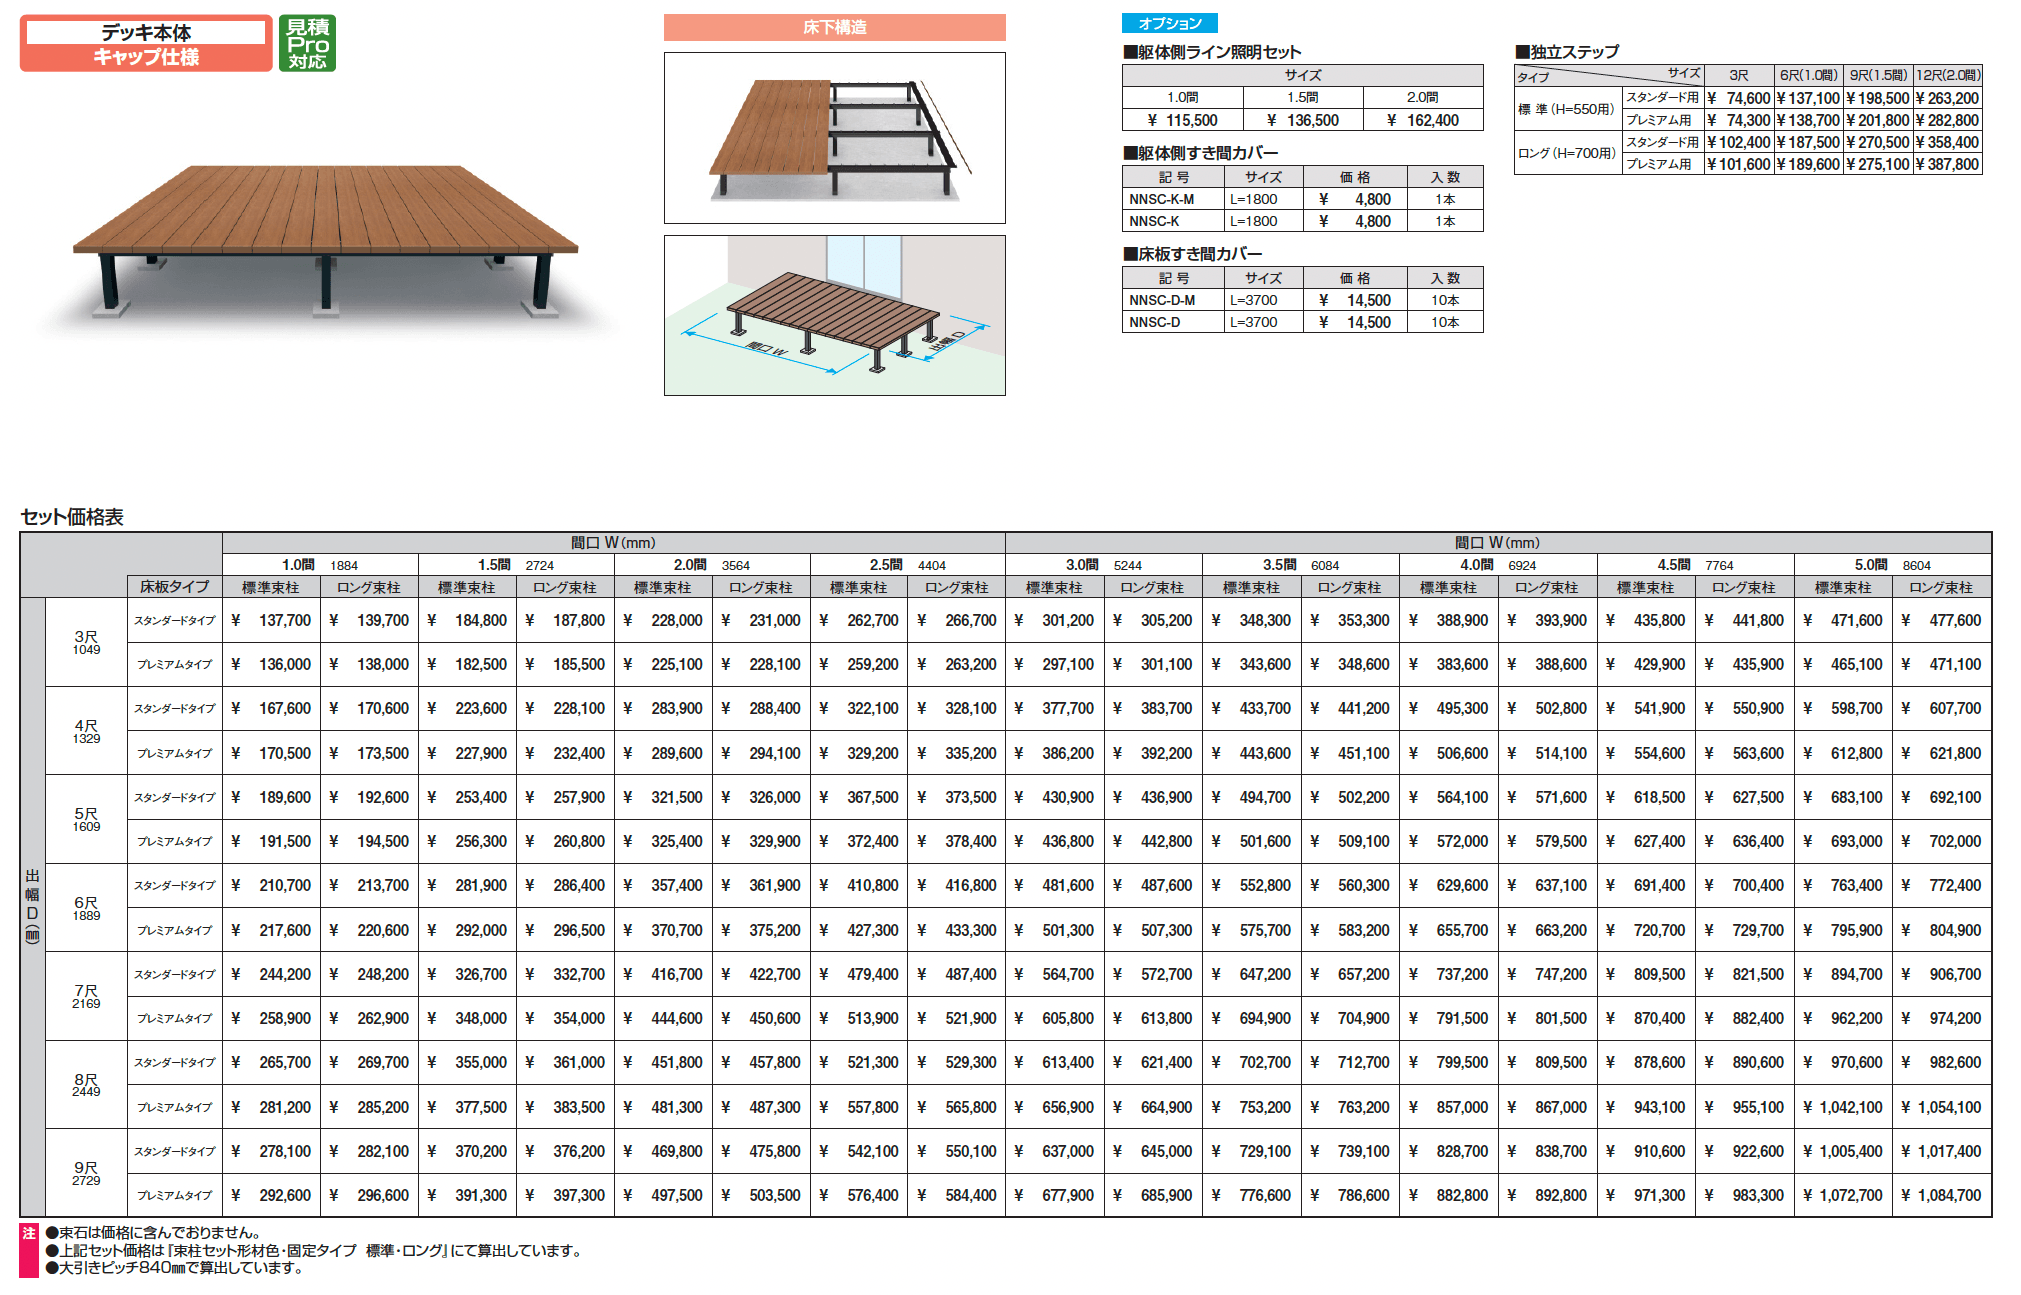Click the 3尺 1049 row header

pyautogui.click(x=86, y=642)
